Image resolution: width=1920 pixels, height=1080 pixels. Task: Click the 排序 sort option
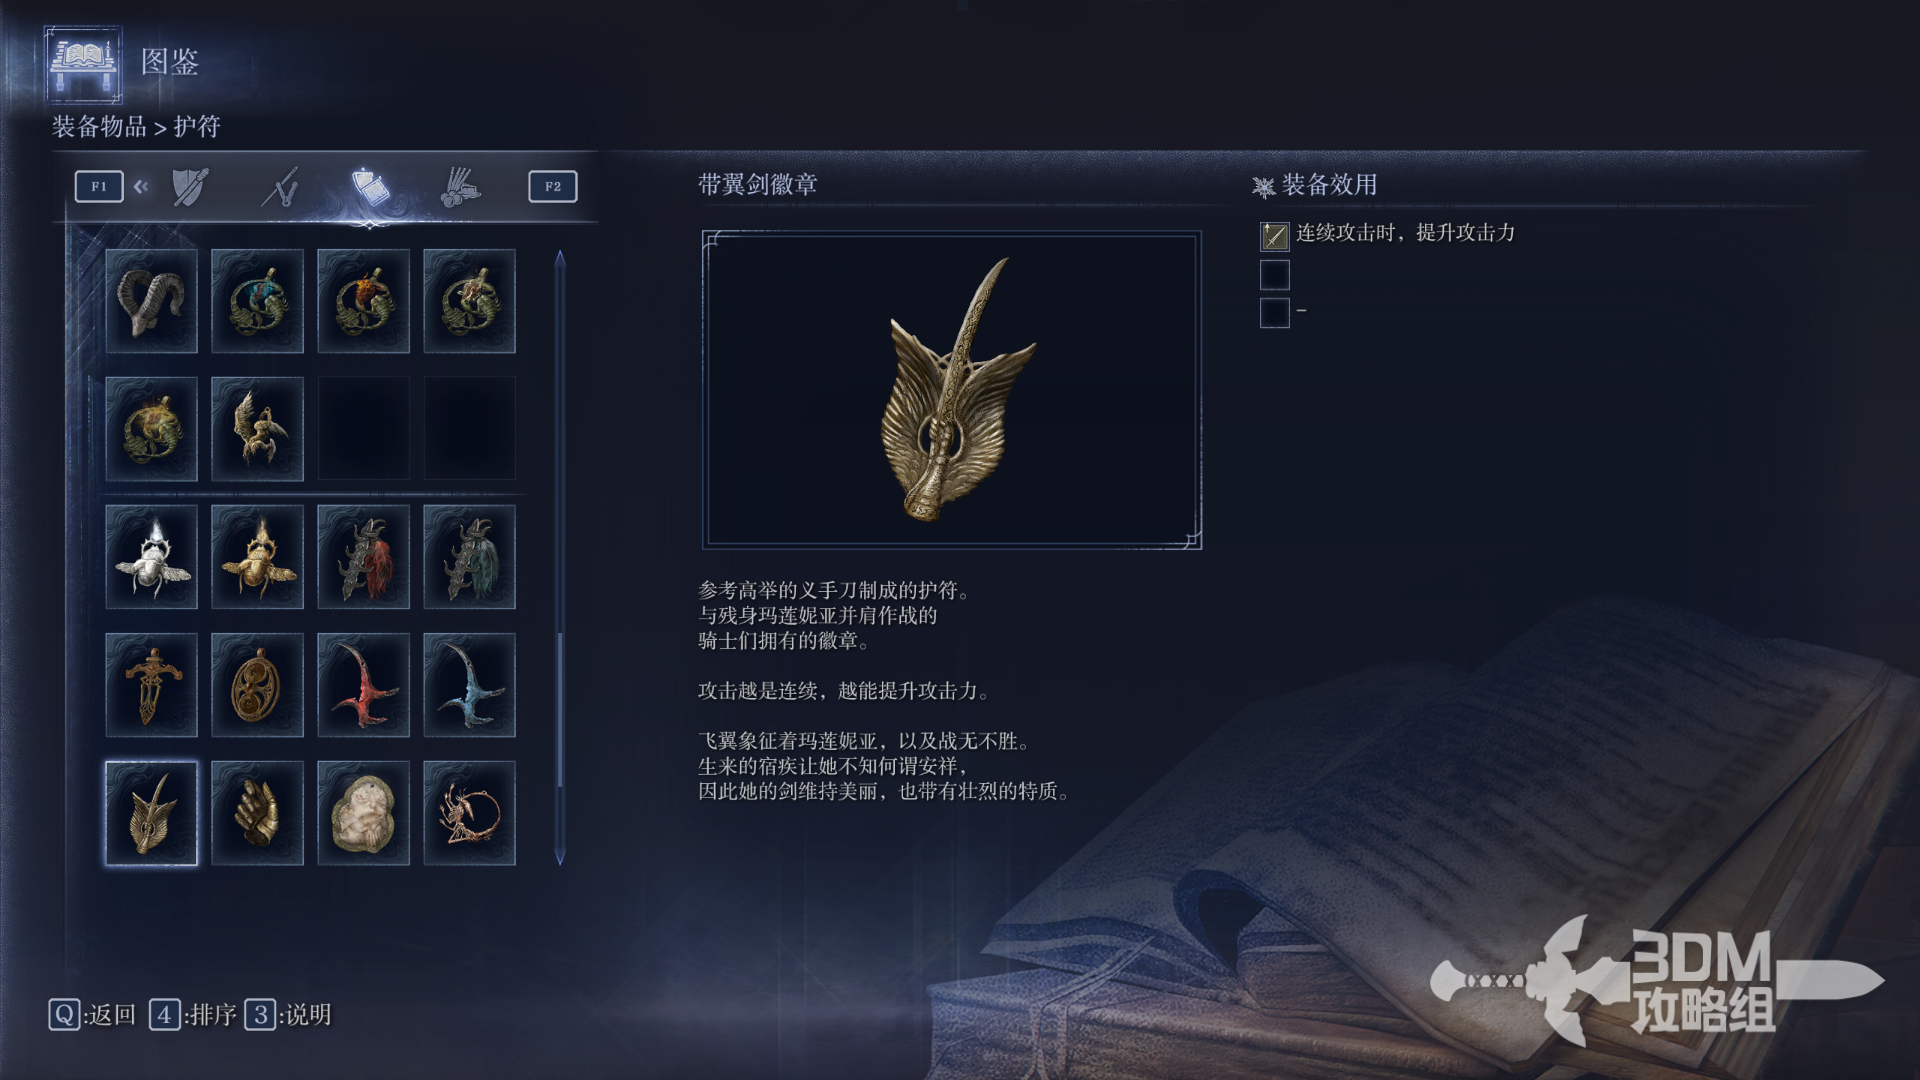tap(193, 1015)
